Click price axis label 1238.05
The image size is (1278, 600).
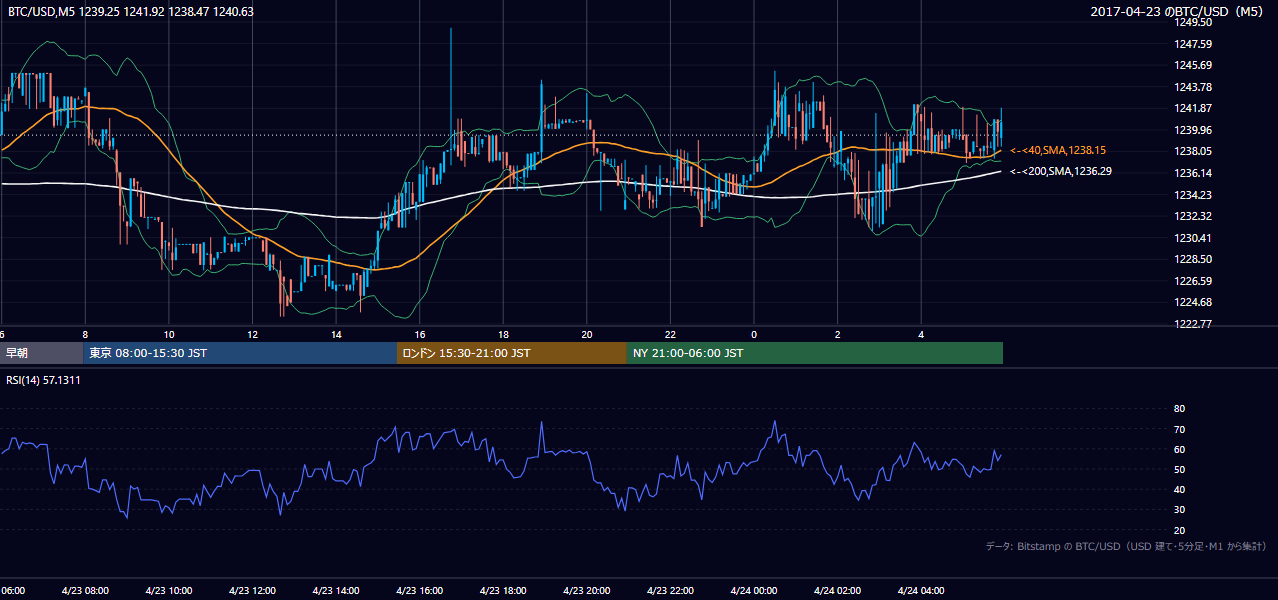pyautogui.click(x=1192, y=151)
